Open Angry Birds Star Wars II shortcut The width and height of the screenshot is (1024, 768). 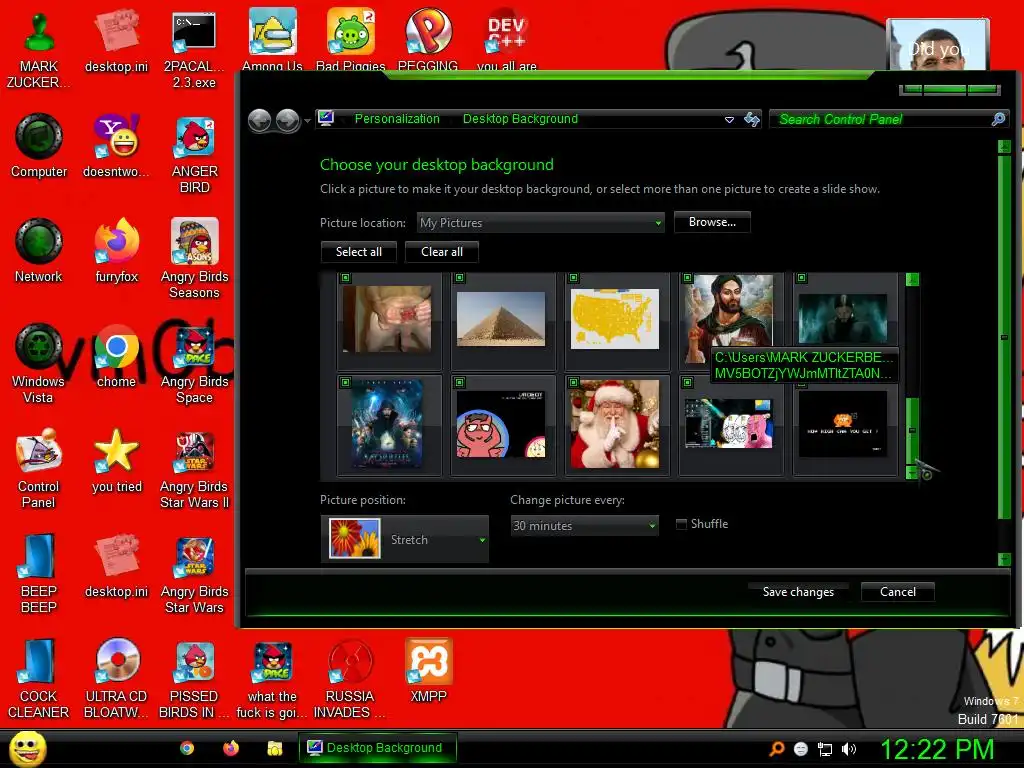coord(195,470)
